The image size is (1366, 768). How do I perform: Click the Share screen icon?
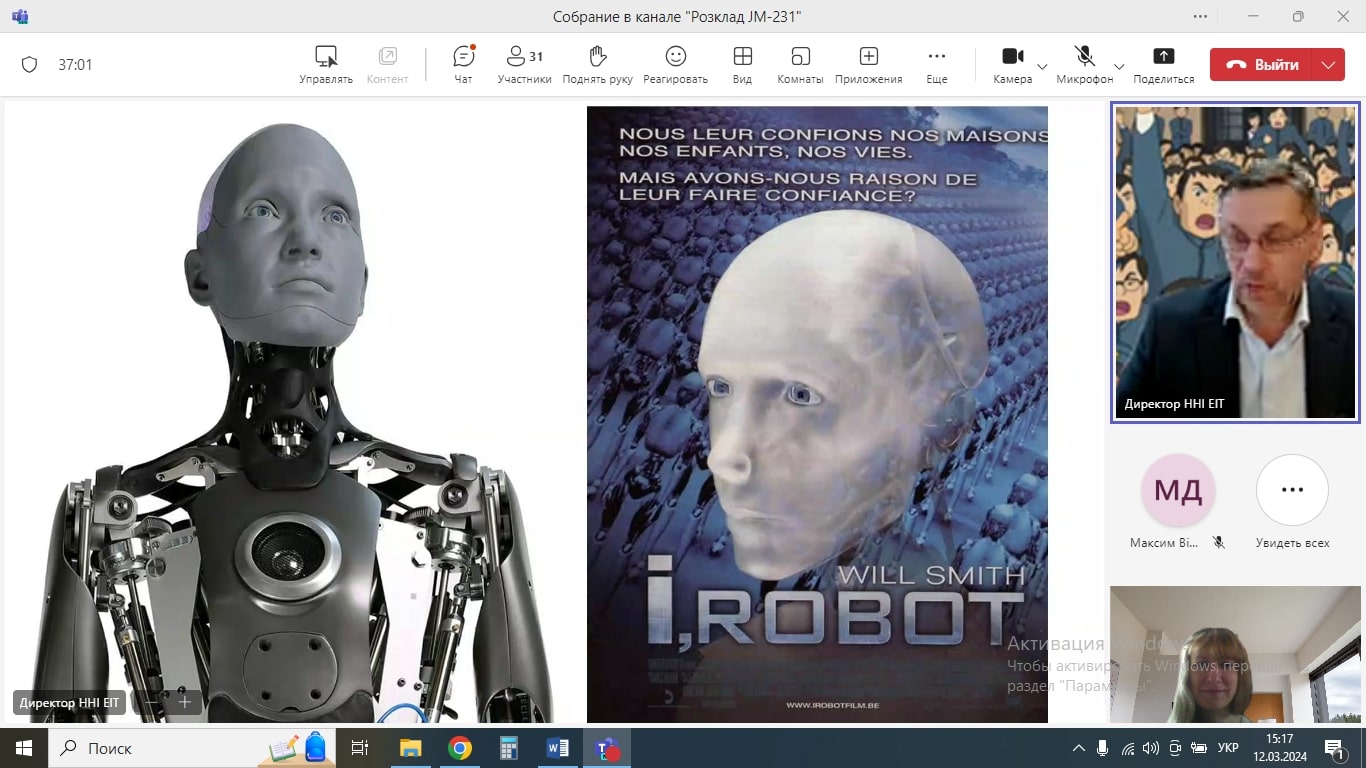tap(1163, 64)
